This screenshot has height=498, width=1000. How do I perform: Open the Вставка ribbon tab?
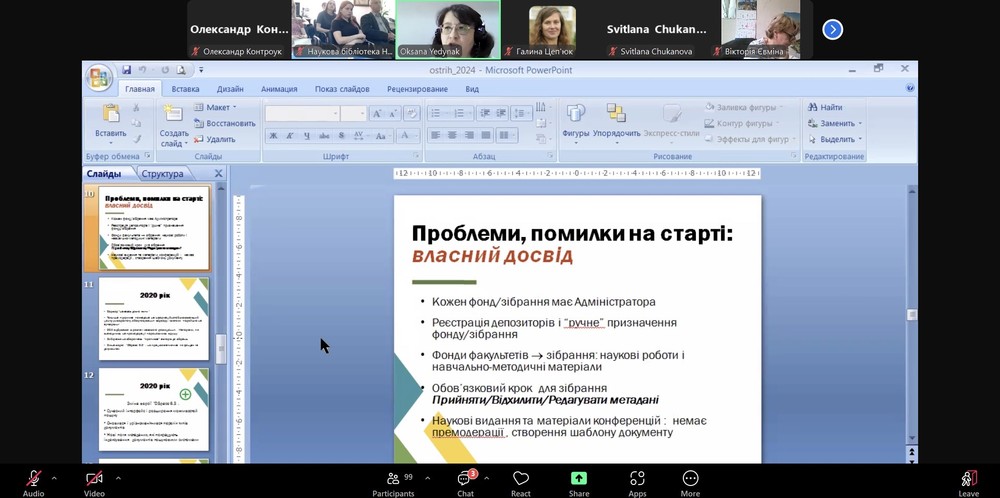(185, 89)
